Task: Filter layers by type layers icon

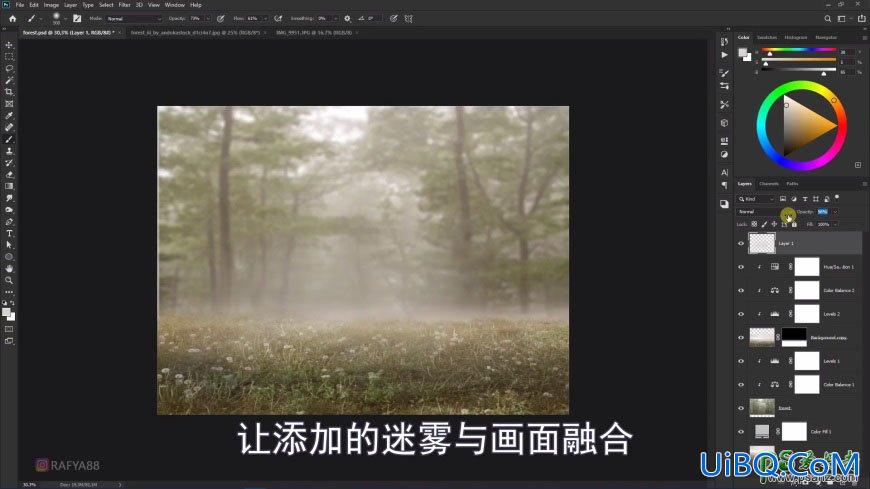Action: click(x=805, y=199)
